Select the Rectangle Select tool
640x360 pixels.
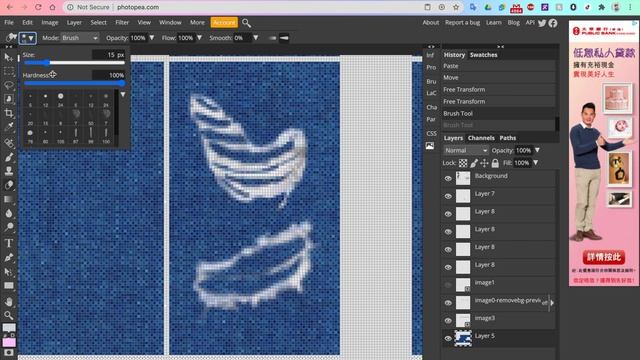click(x=9, y=72)
